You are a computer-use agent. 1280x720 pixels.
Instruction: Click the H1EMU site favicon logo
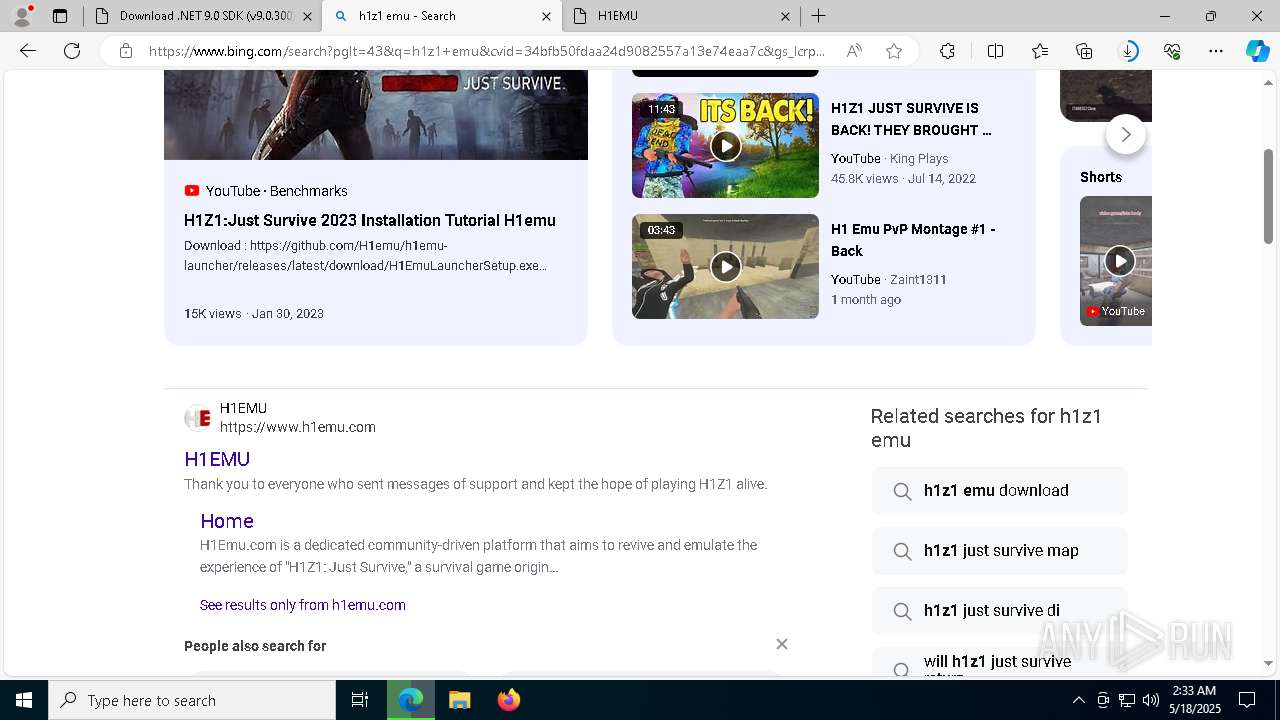(x=198, y=418)
